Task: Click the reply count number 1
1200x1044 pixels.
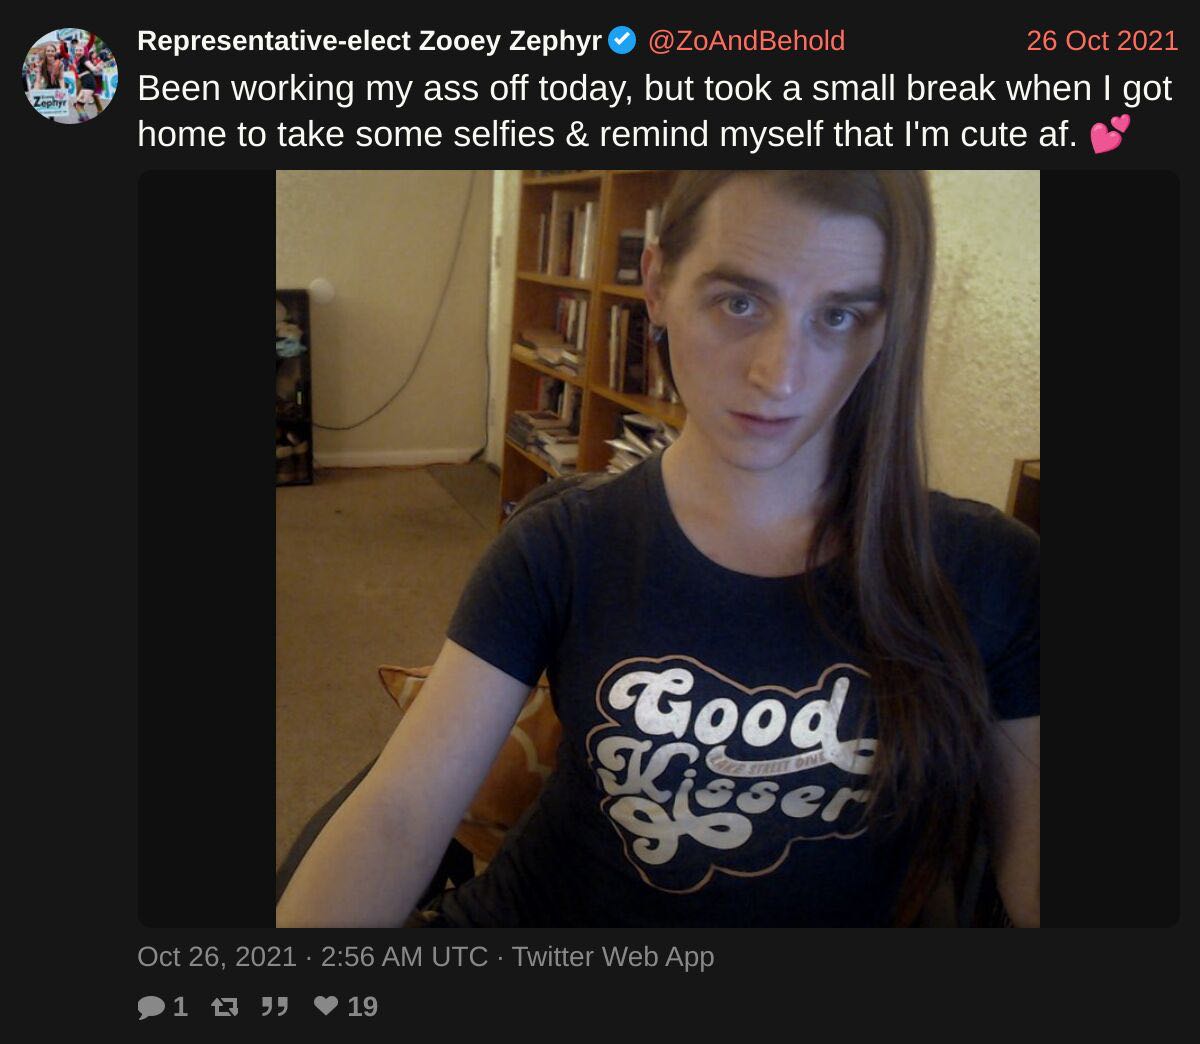Action: point(180,1006)
